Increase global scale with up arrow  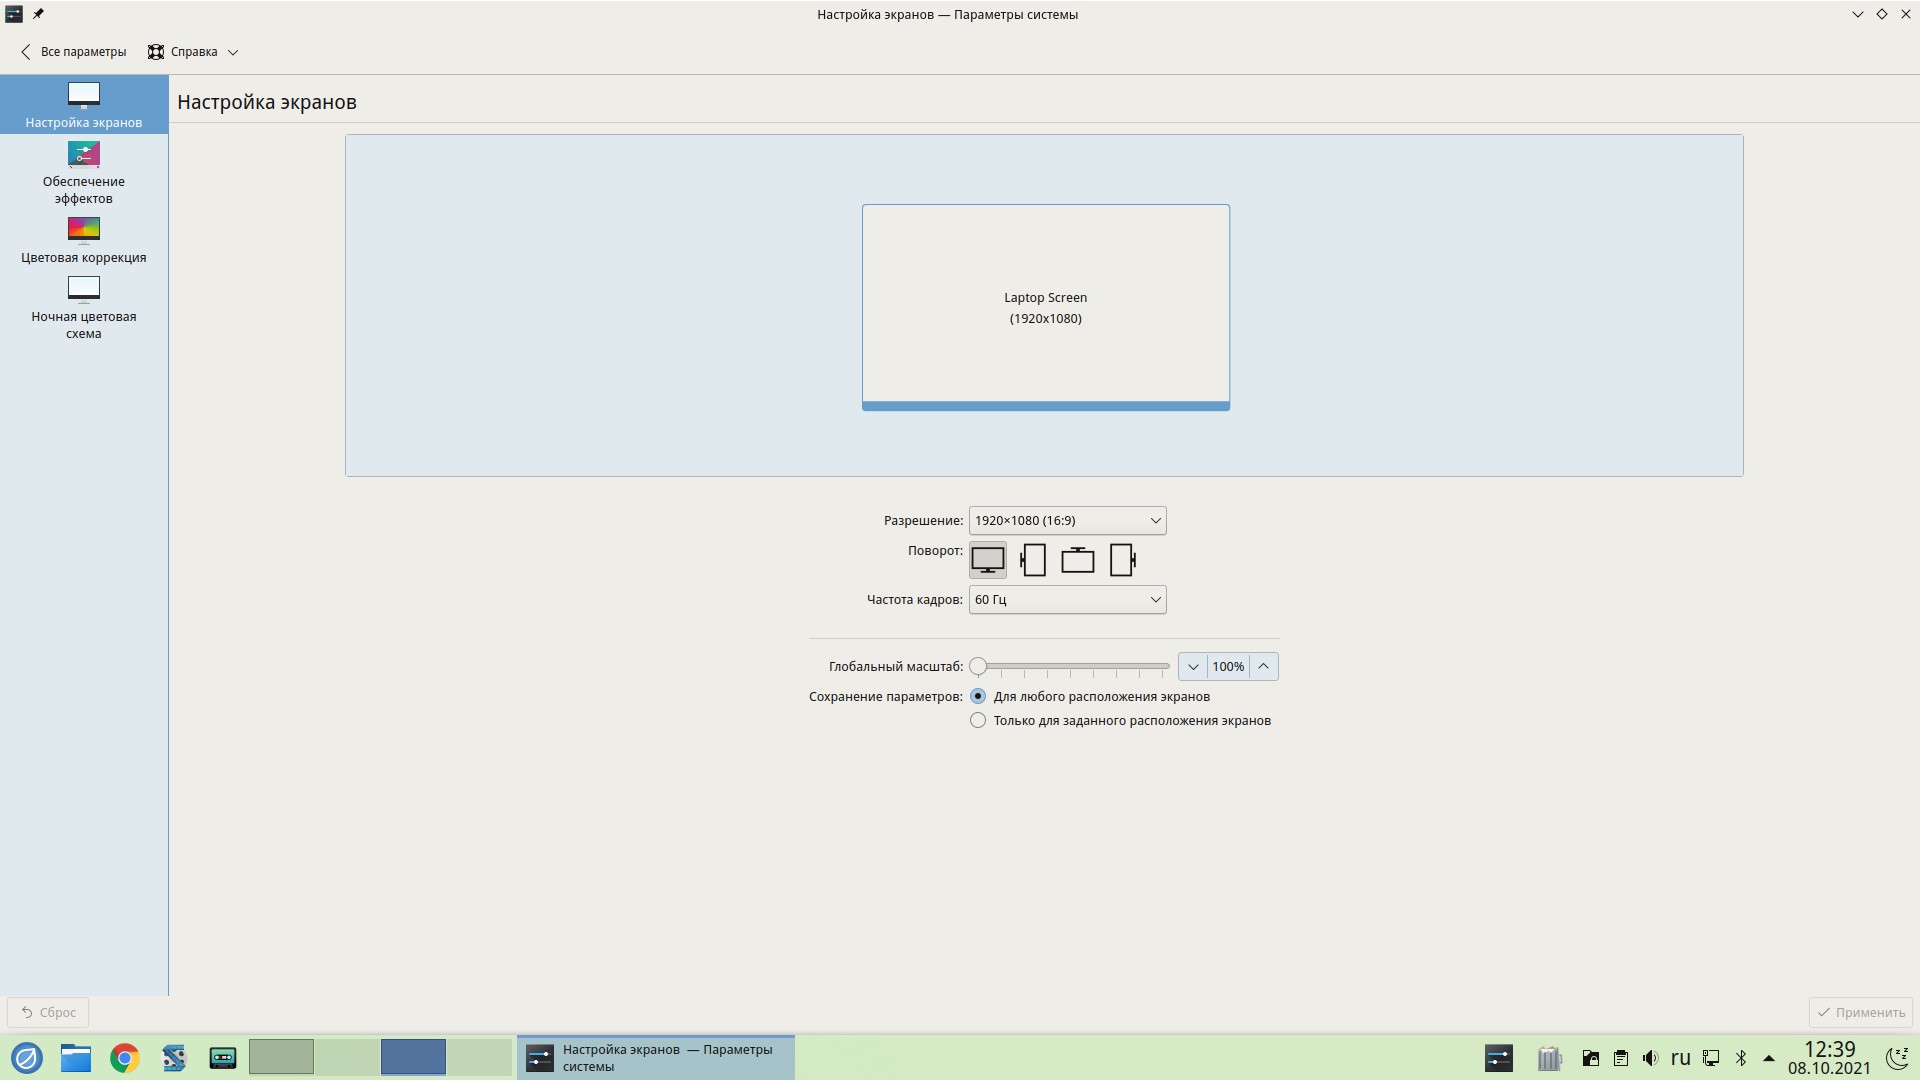1263,666
